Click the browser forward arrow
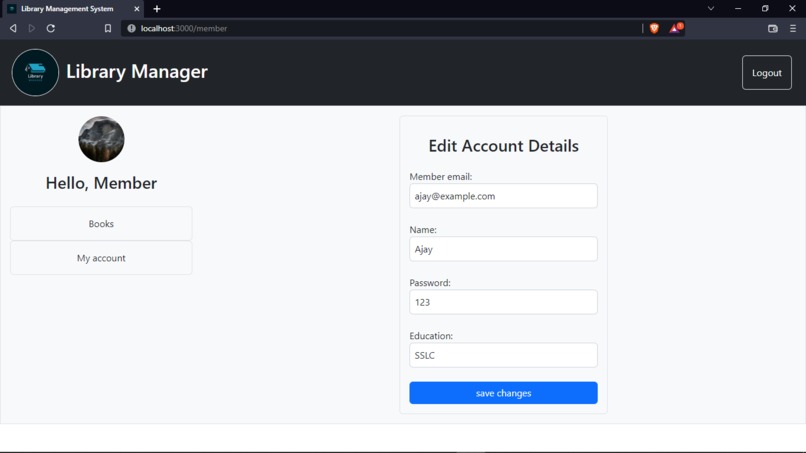Image resolution: width=806 pixels, height=453 pixels. (32, 28)
